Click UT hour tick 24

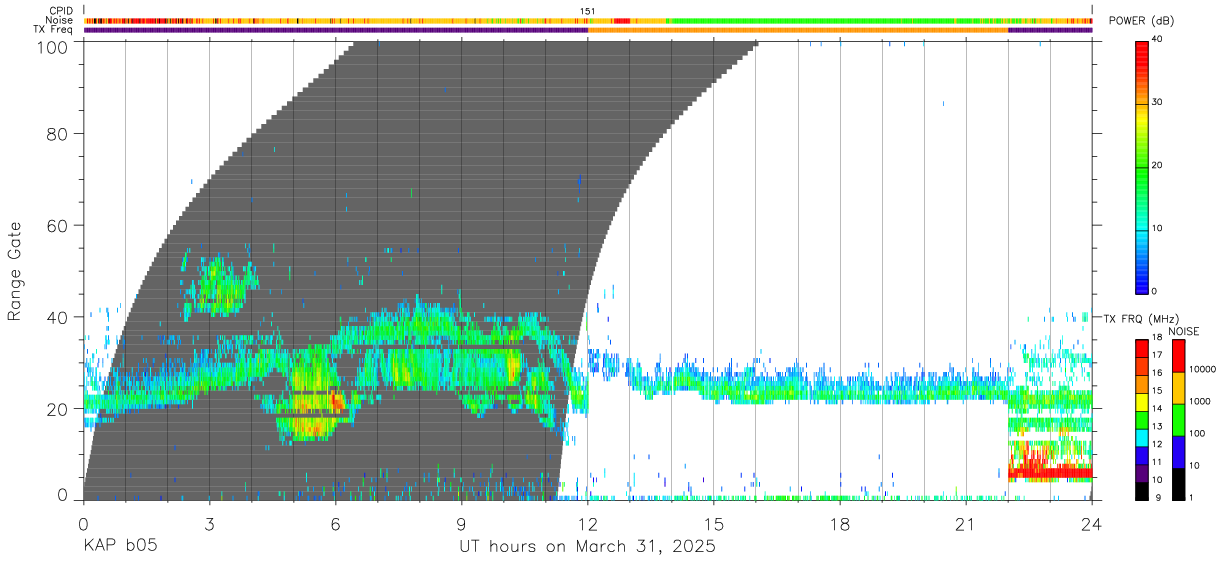click(1092, 525)
